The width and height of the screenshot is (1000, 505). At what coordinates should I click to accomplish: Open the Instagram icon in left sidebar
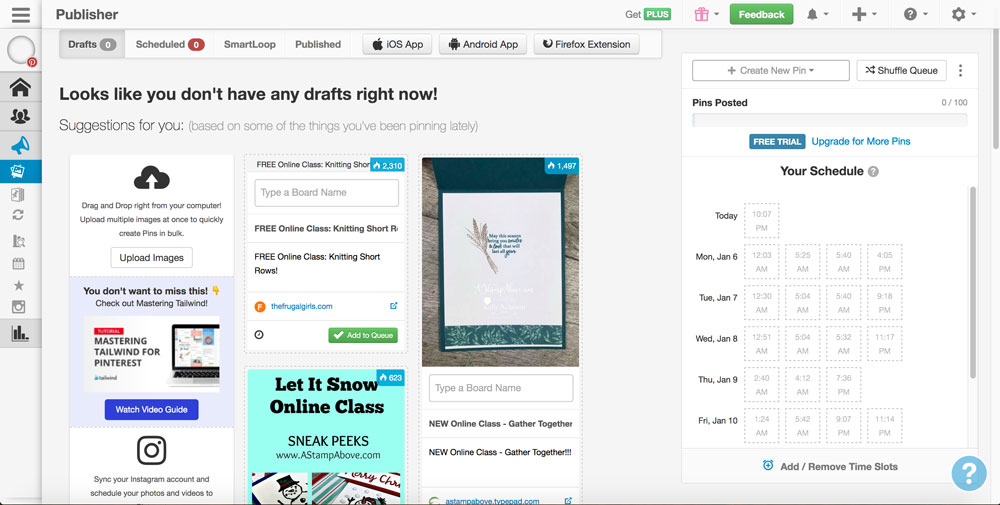pyautogui.click(x=18, y=307)
